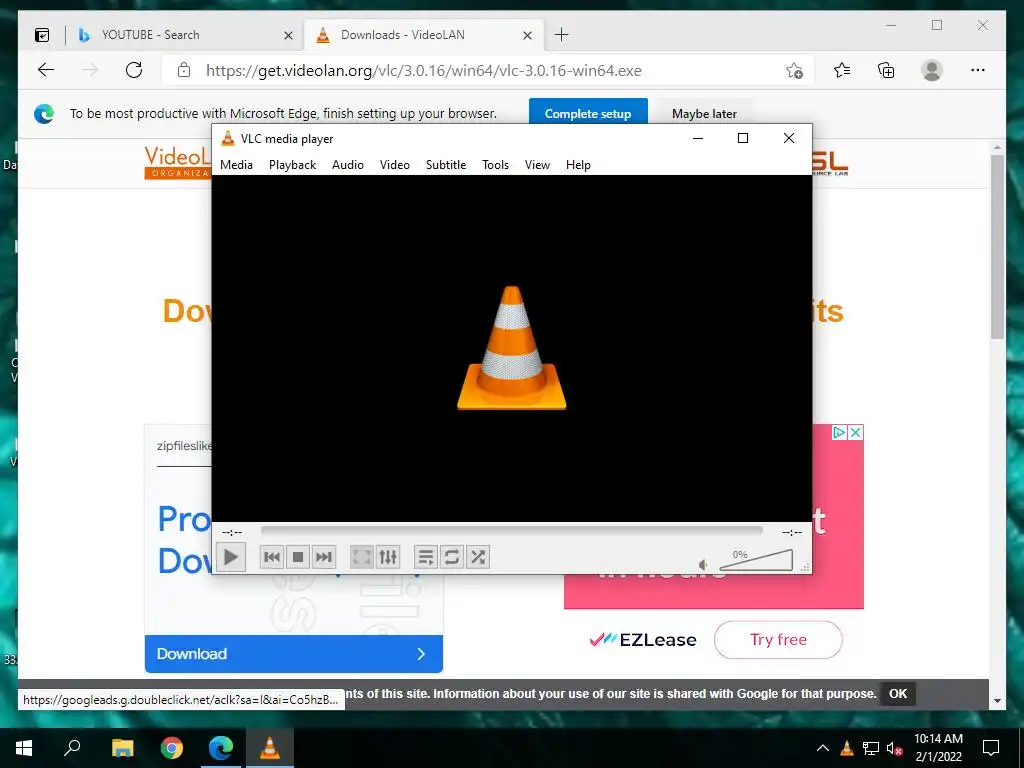Open the VLC Audio menu
This screenshot has height=768, width=1024.
coord(347,165)
